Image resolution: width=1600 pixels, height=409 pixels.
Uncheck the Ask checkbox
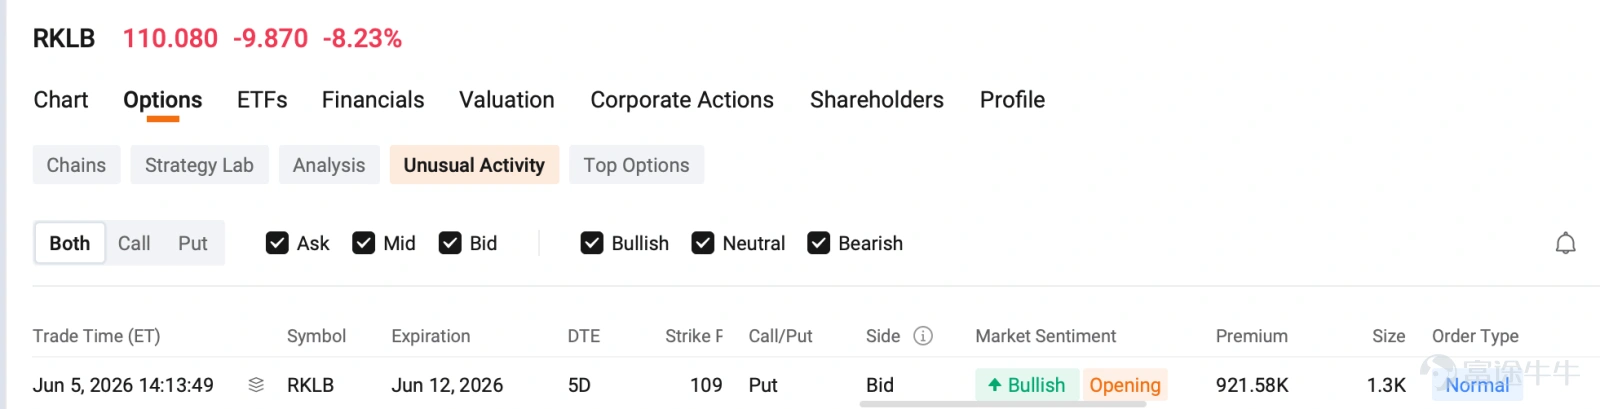277,243
